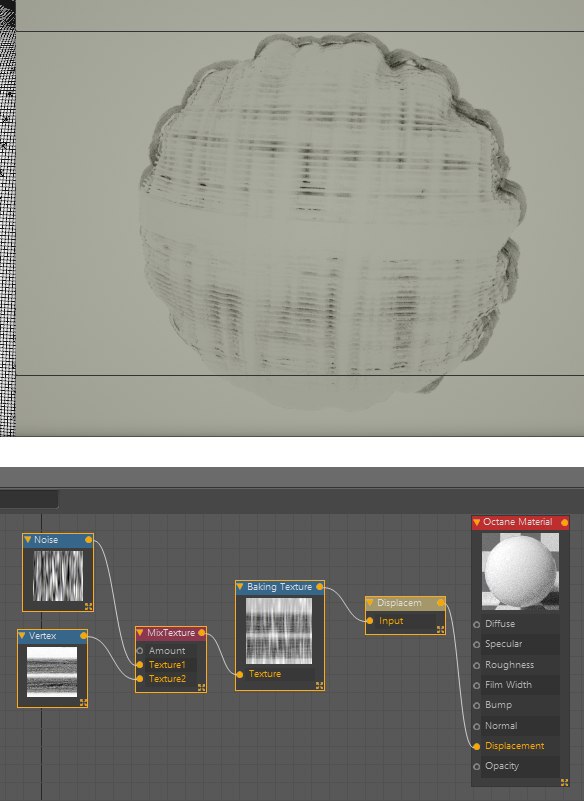Collapse the Noise node with its triangle

click(x=28, y=539)
